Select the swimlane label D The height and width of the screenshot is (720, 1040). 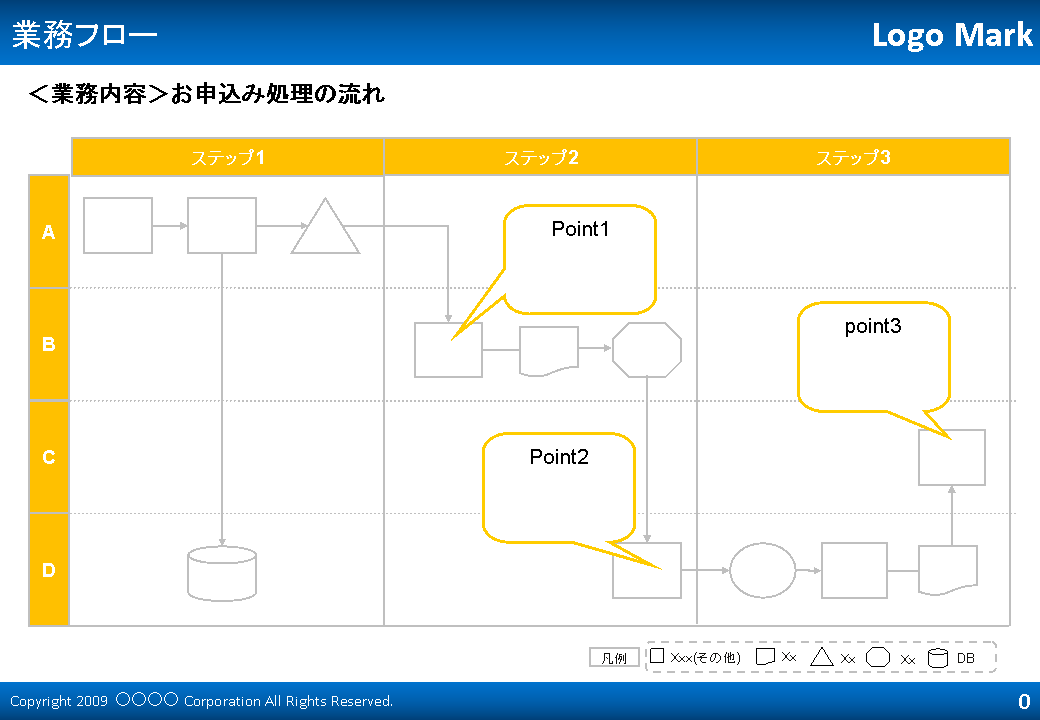coord(48,570)
